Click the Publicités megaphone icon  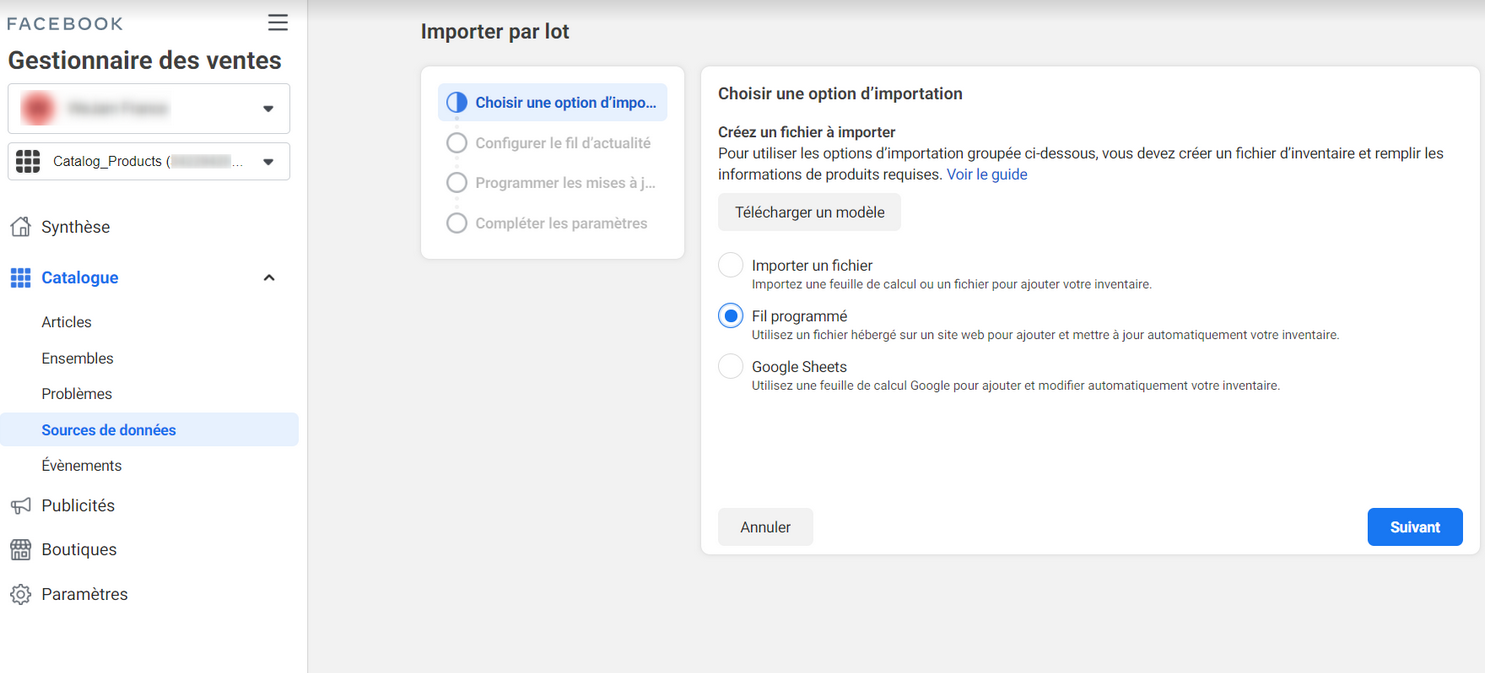point(20,506)
